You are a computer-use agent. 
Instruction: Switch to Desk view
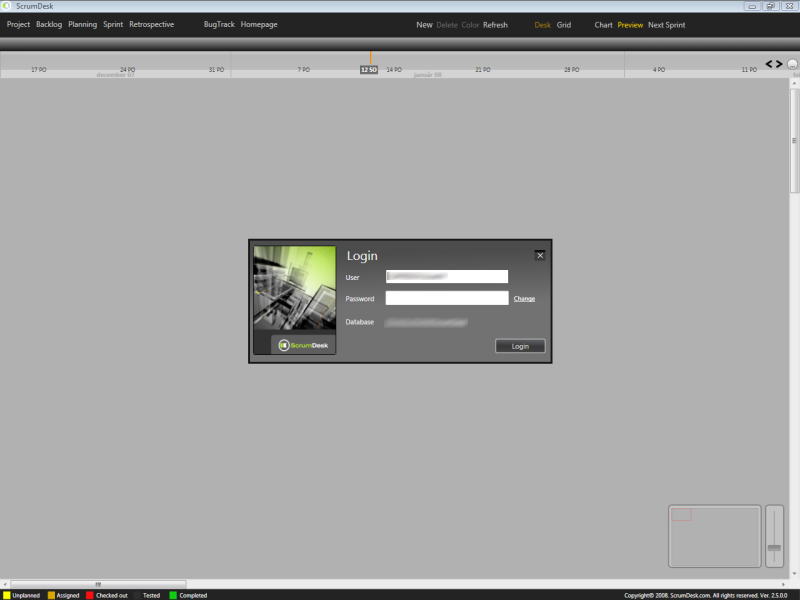542,25
